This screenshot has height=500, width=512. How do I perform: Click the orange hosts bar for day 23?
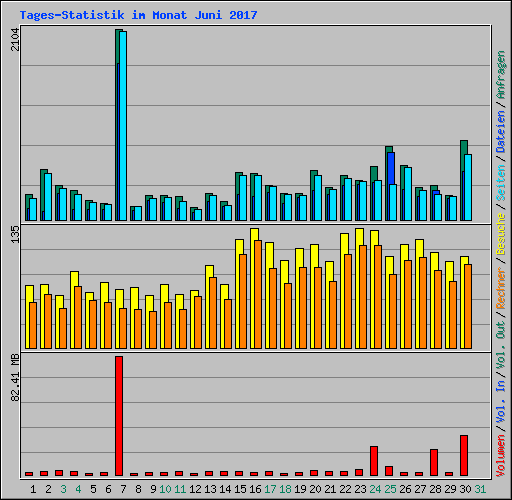363,297
